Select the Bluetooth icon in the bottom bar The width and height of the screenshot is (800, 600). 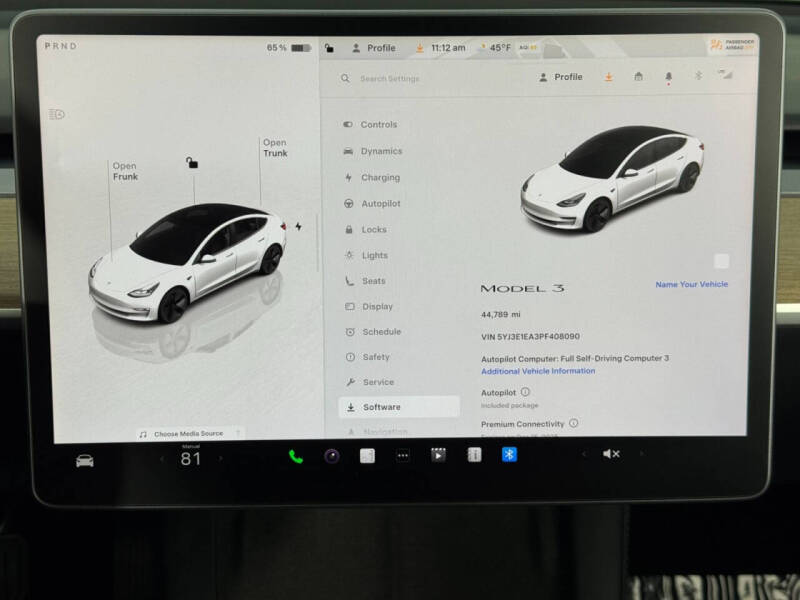click(x=509, y=454)
